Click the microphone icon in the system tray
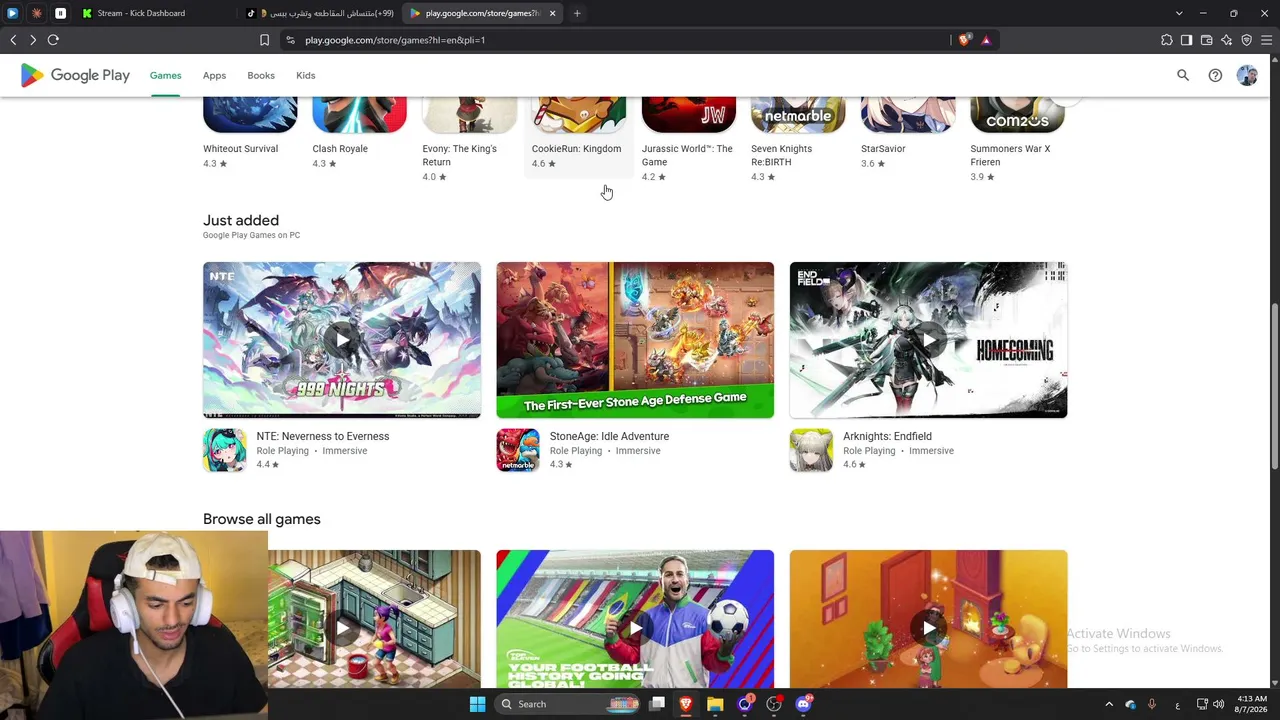This screenshot has height=720, width=1280. point(1152,704)
